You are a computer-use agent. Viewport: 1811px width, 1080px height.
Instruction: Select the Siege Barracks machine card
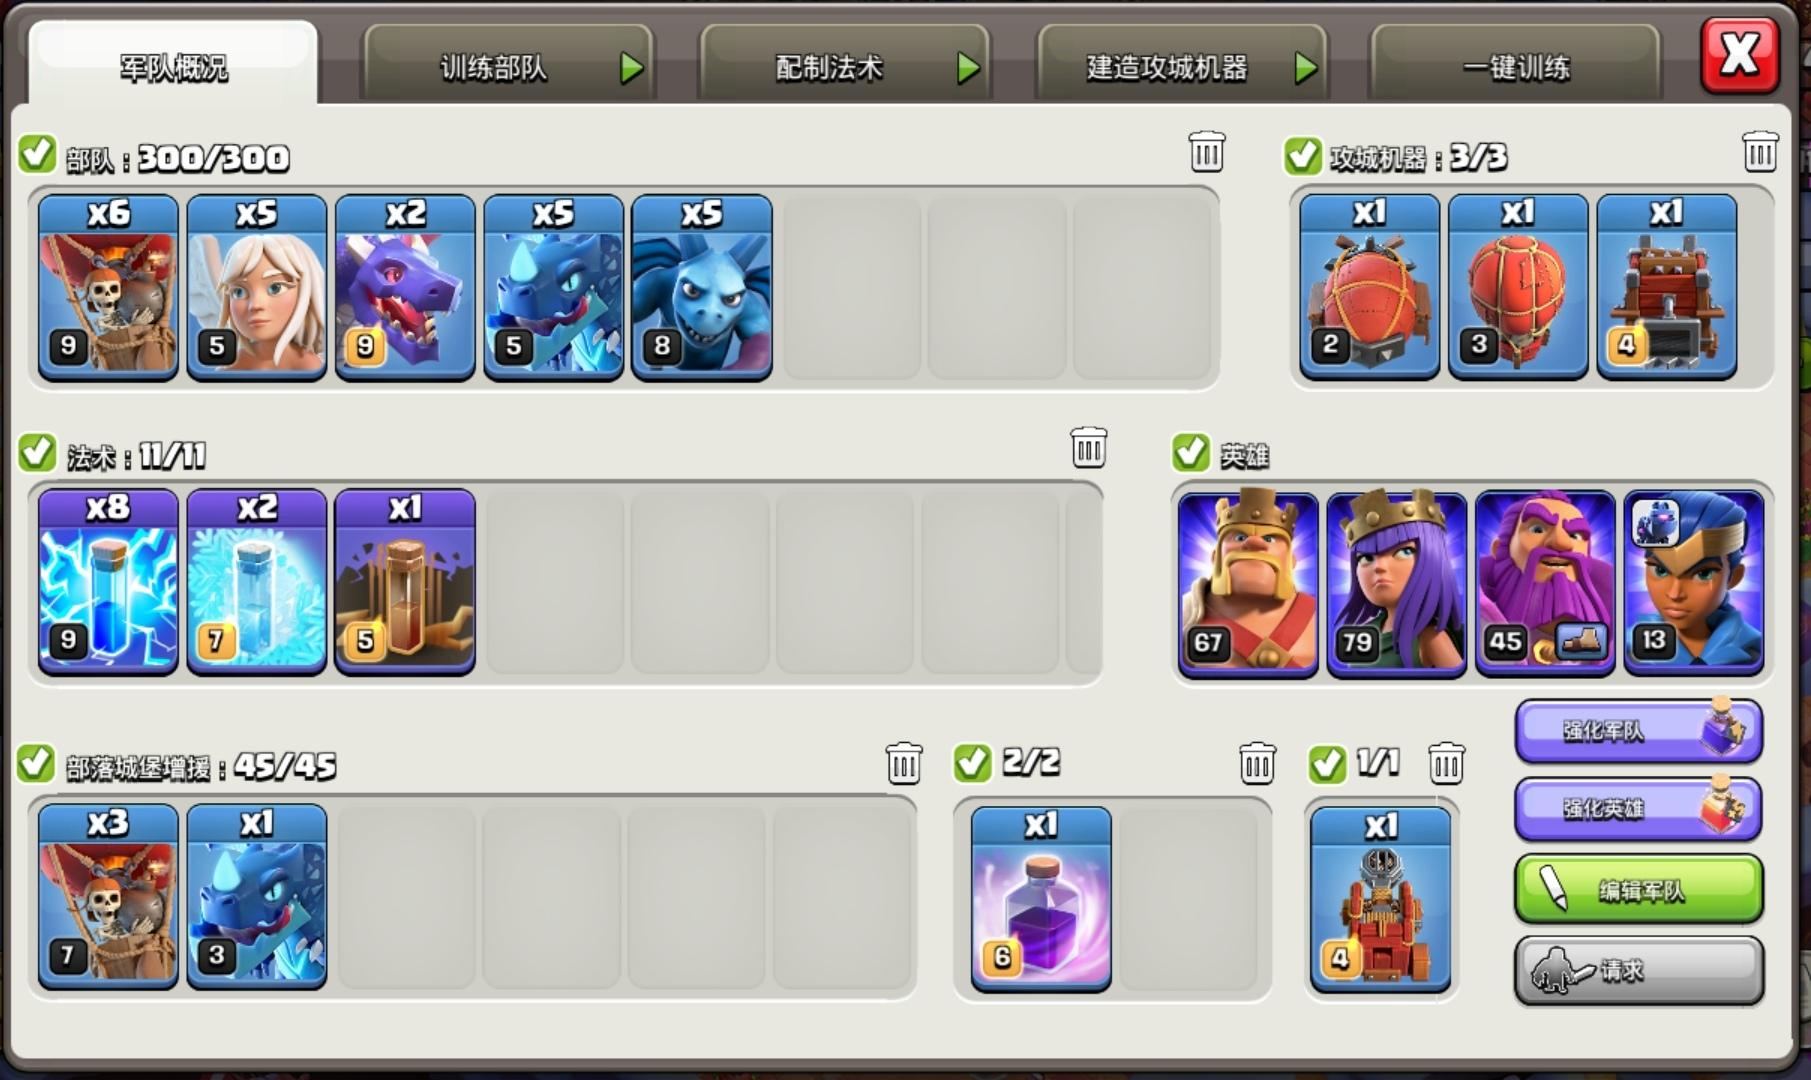point(1667,287)
